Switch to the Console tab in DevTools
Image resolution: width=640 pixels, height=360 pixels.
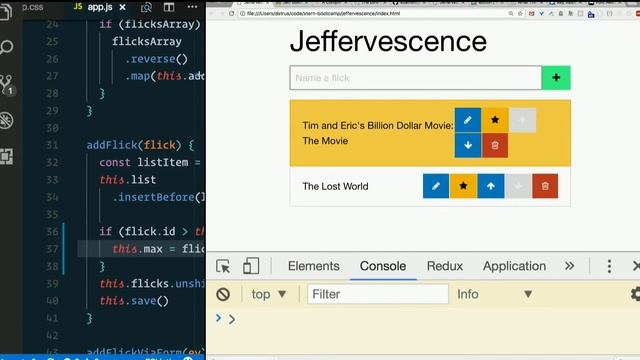(383, 266)
